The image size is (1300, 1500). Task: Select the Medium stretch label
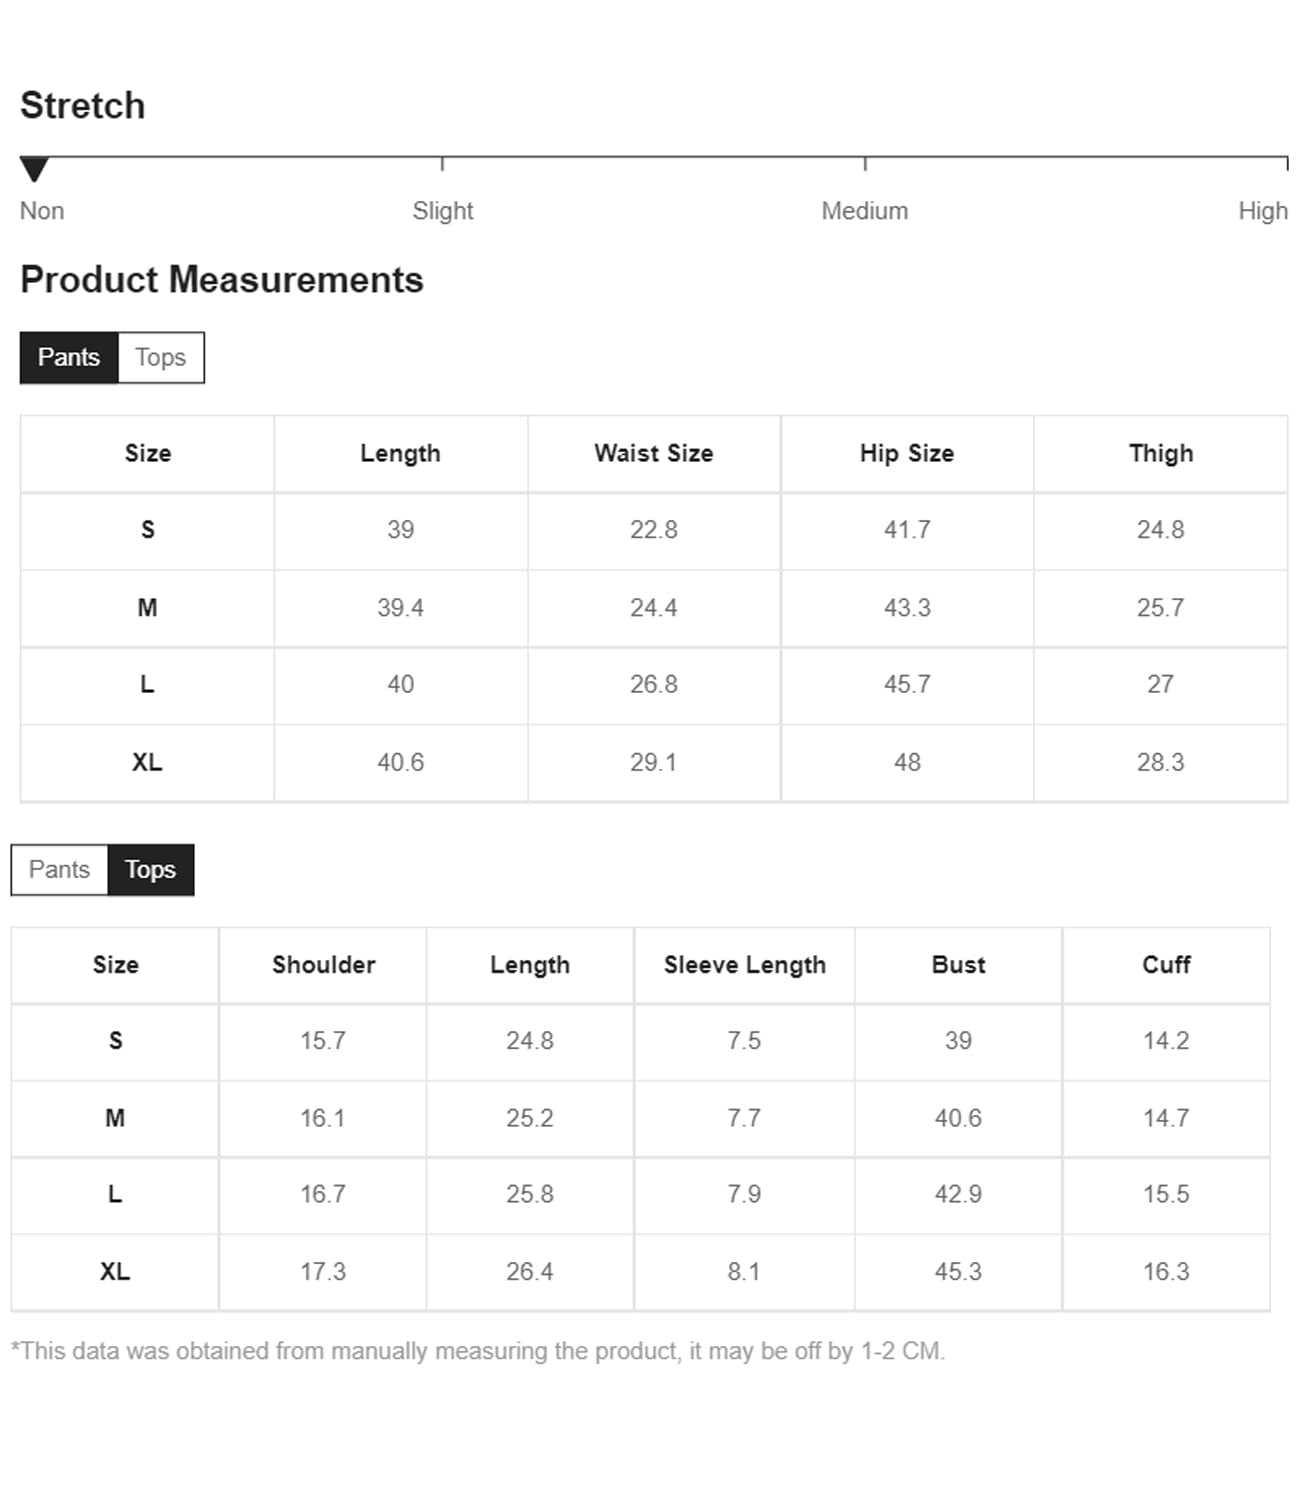(x=864, y=211)
